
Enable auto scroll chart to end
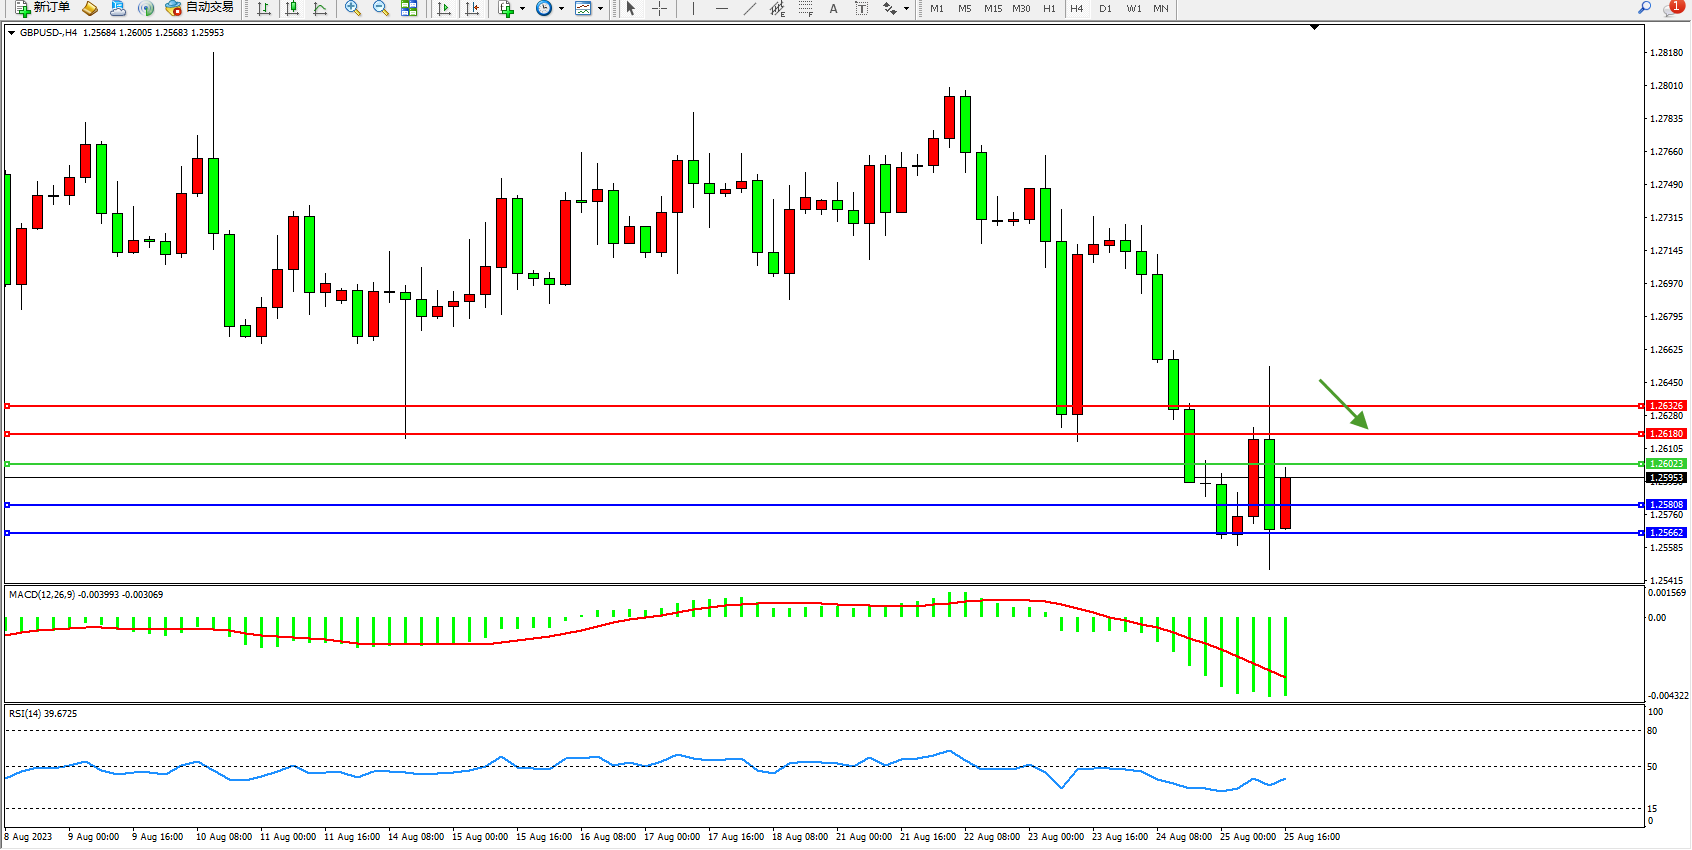pyautogui.click(x=445, y=8)
